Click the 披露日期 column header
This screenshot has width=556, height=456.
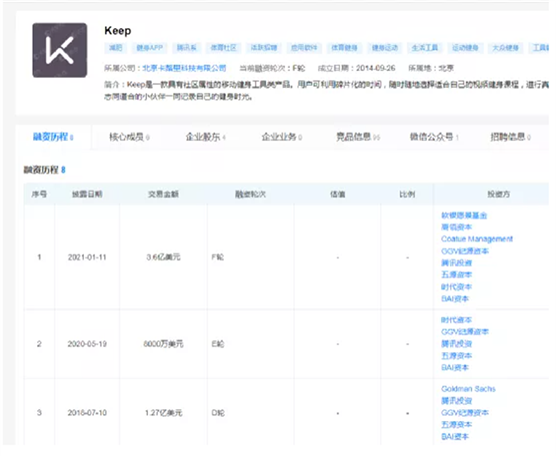(87, 194)
